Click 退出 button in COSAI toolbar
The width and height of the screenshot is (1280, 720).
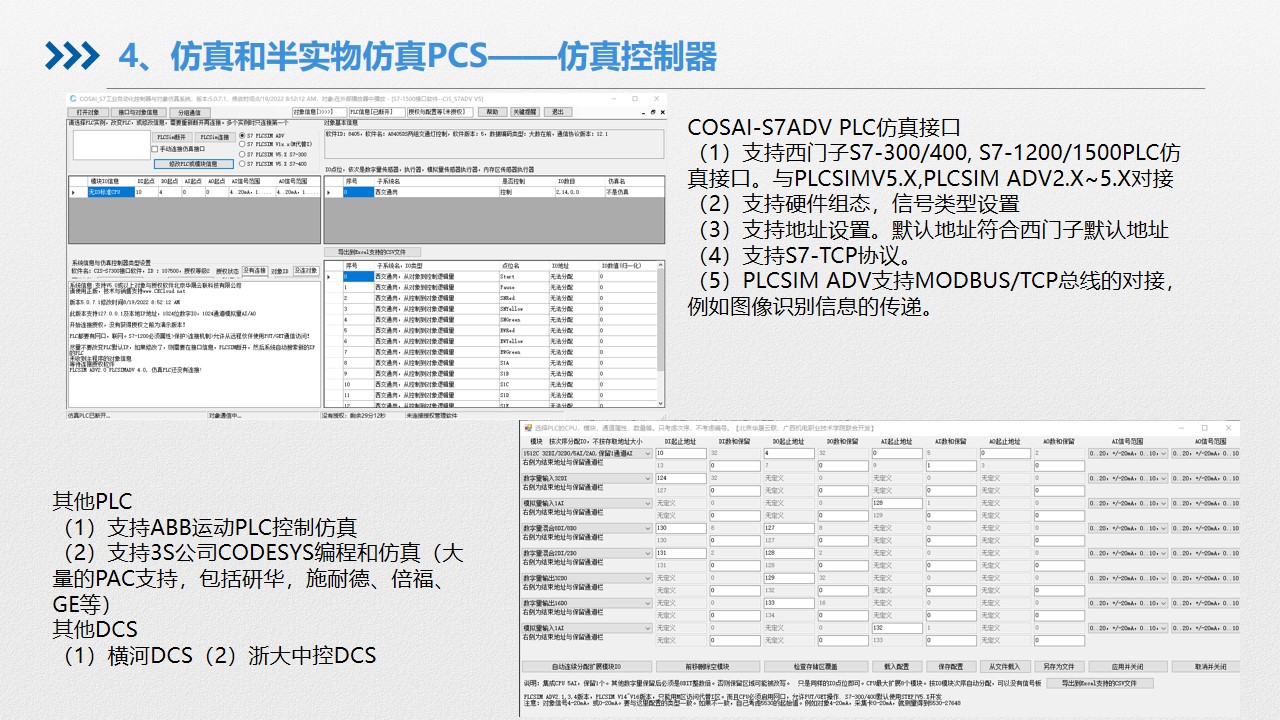click(557, 112)
